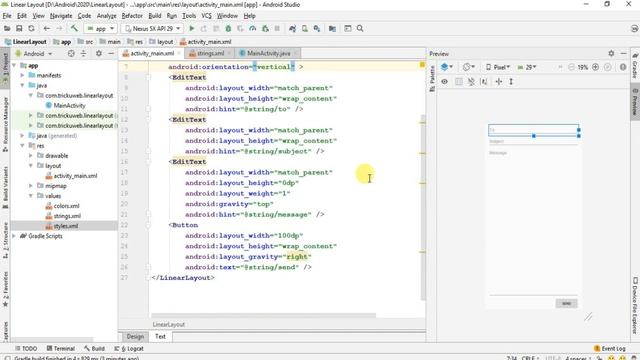This screenshot has height=360, width=640.
Task: Zoom in the preview with plus icon
Action: click(596, 67)
